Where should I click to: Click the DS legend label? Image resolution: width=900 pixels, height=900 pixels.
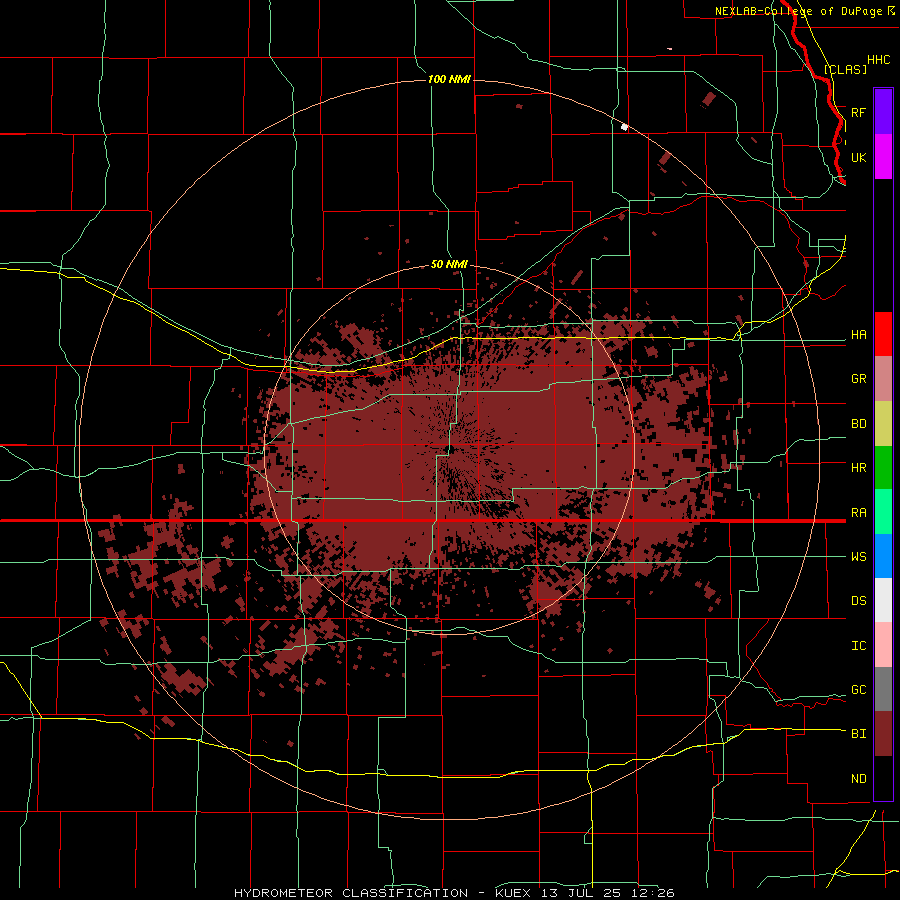[858, 601]
